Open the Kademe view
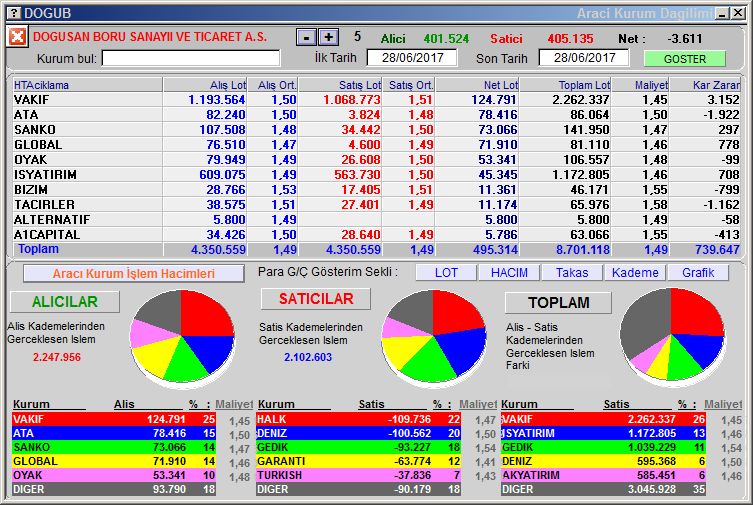The width and height of the screenshot is (753, 505). pyautogui.click(x=635, y=273)
